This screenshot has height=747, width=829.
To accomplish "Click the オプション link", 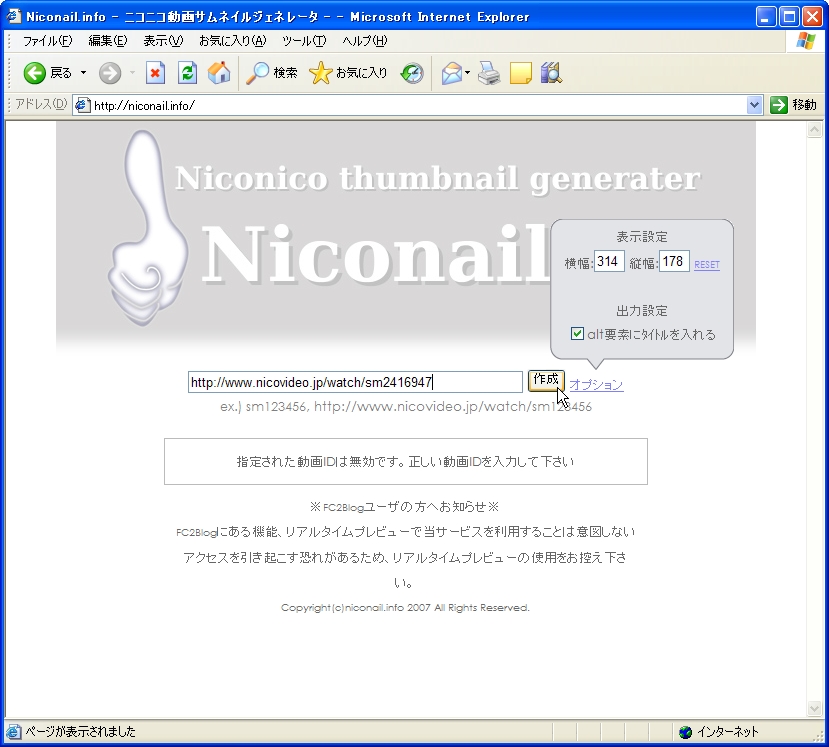I will point(596,384).
